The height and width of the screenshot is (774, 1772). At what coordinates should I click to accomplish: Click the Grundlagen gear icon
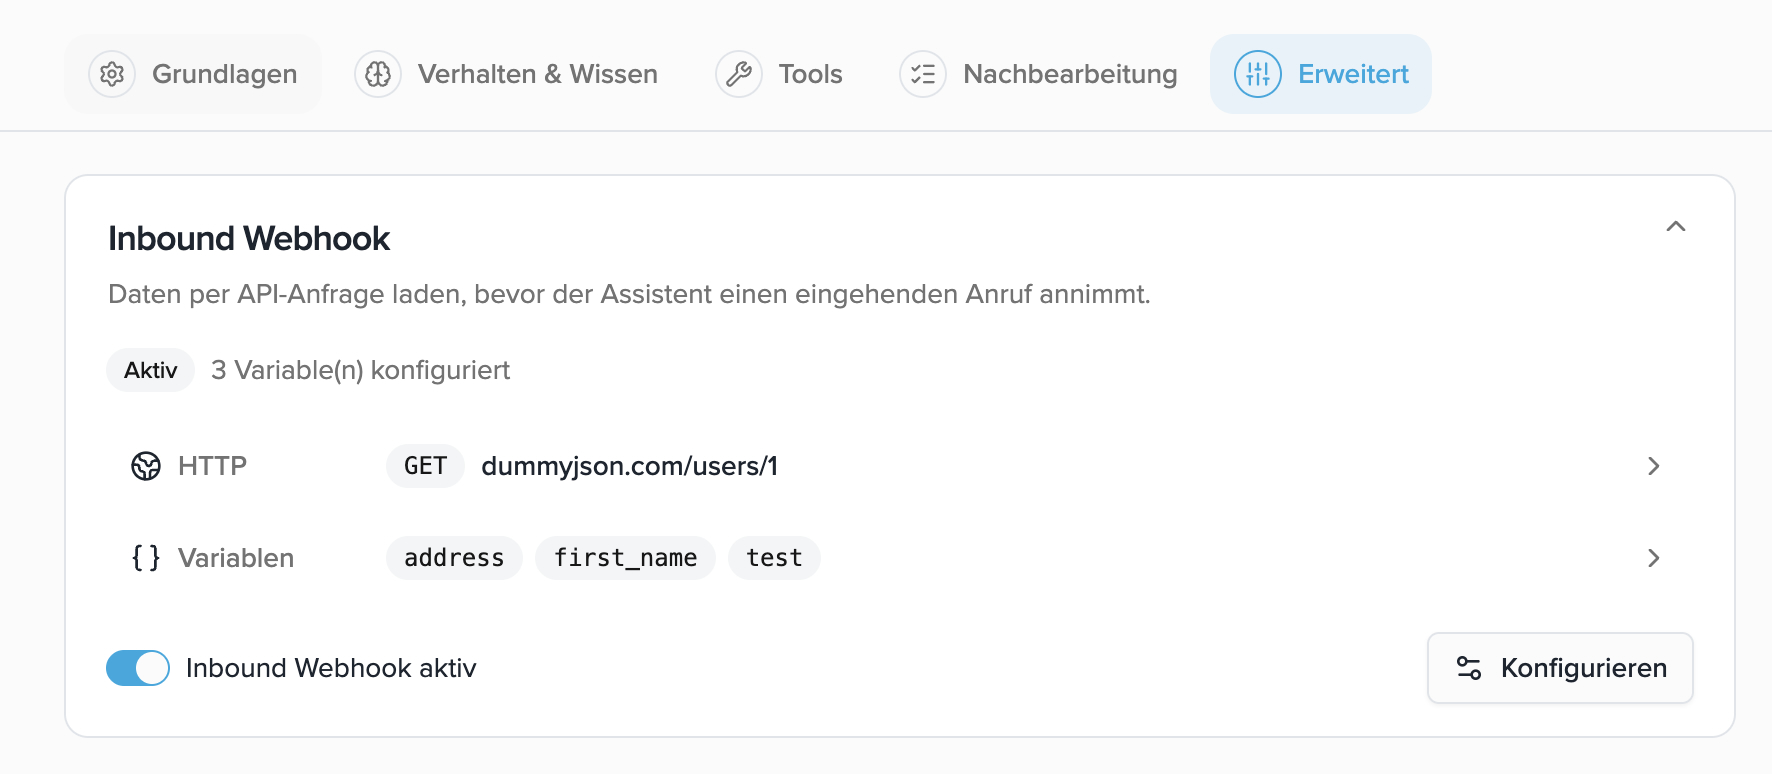[x=112, y=74]
